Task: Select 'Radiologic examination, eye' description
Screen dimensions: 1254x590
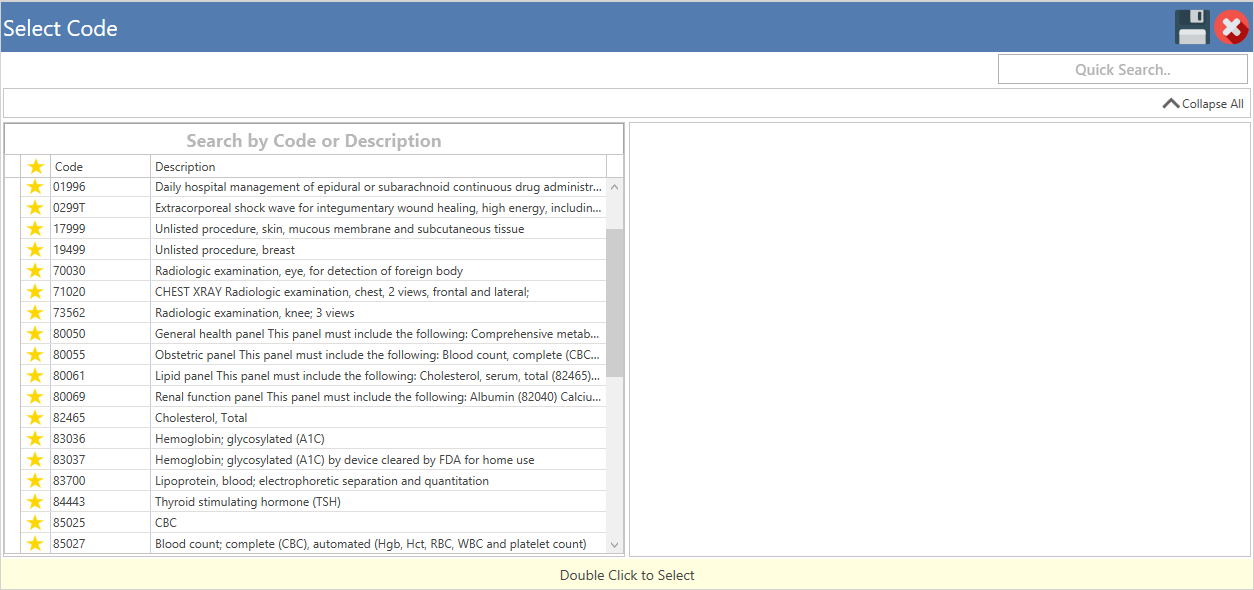Action: tap(378, 271)
